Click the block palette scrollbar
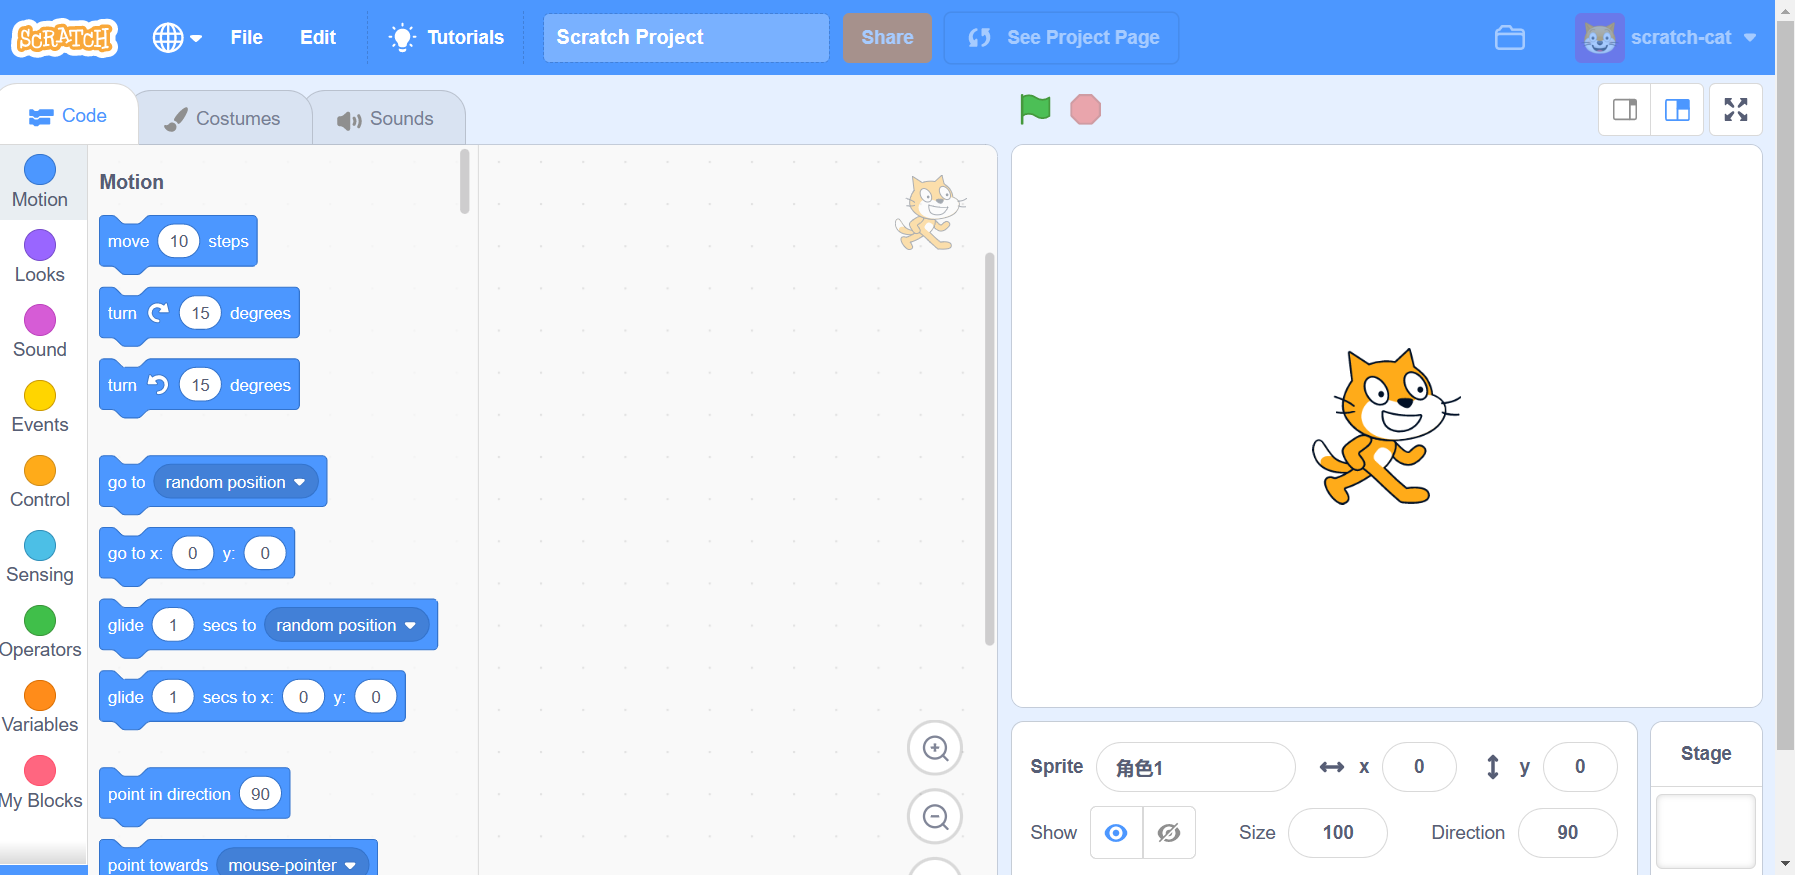This screenshot has width=1795, height=875. coord(464,181)
